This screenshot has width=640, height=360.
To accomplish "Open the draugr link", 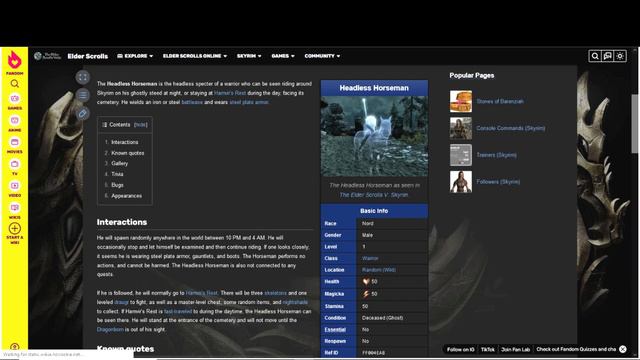I will pyautogui.click(x=121, y=302).
